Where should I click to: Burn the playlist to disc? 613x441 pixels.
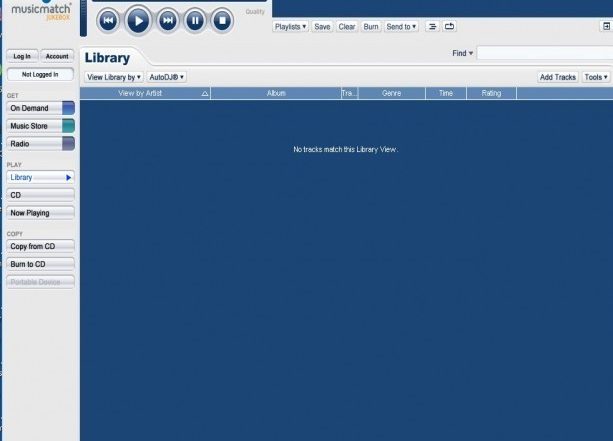point(371,27)
